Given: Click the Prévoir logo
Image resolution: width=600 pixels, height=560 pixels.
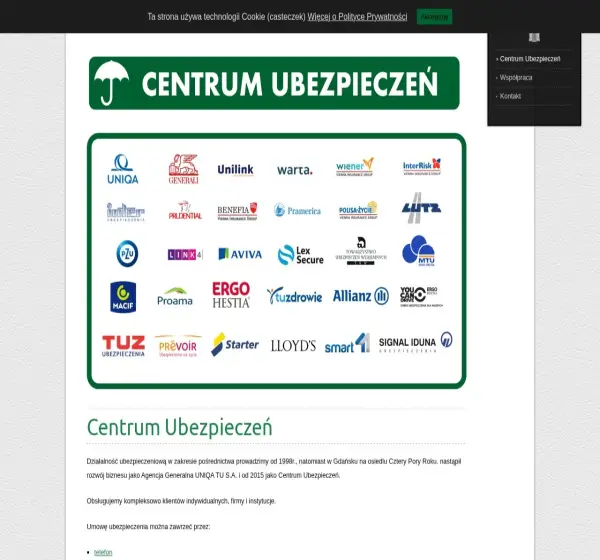Looking at the screenshot, I should 178,346.
